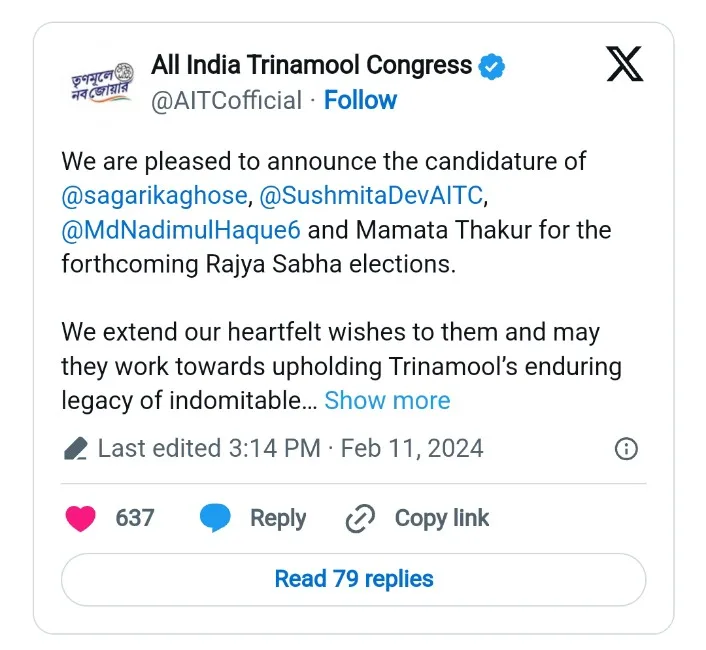The image size is (706, 650).
Task: Click the X logo icon
Action: [625, 66]
